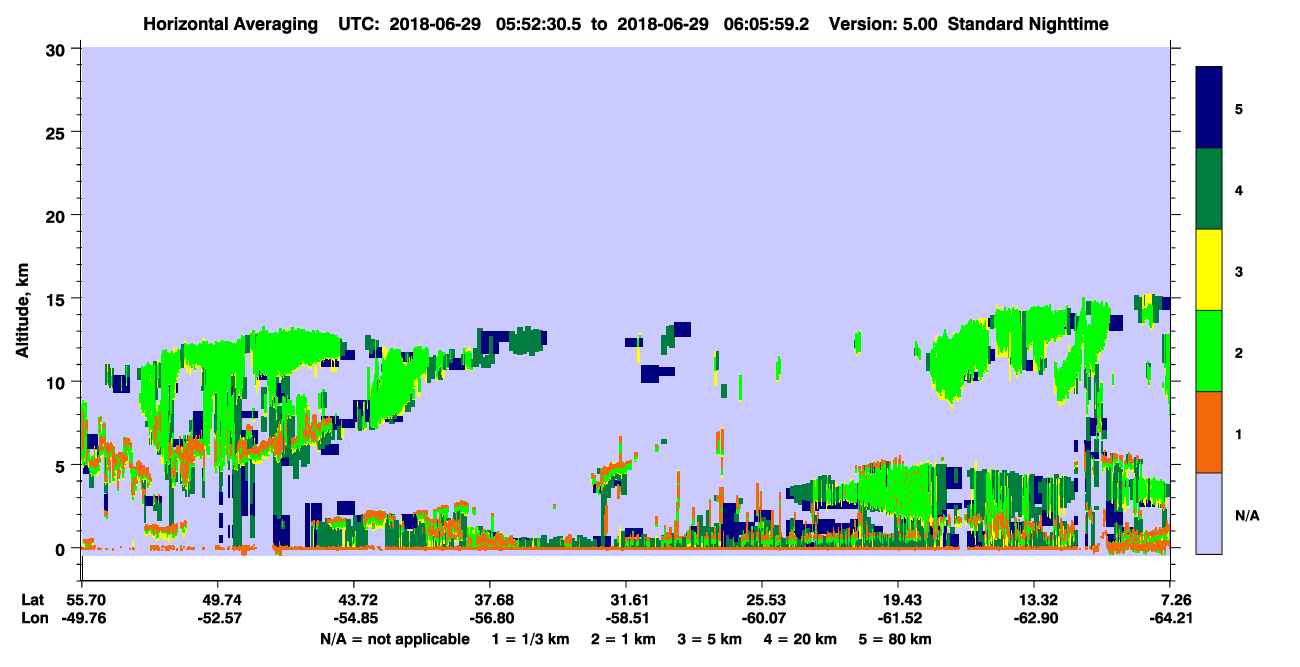The width and height of the screenshot is (1300, 667).
Task: Click the end time '06:05:59.2' in the title
Action: tap(764, 23)
